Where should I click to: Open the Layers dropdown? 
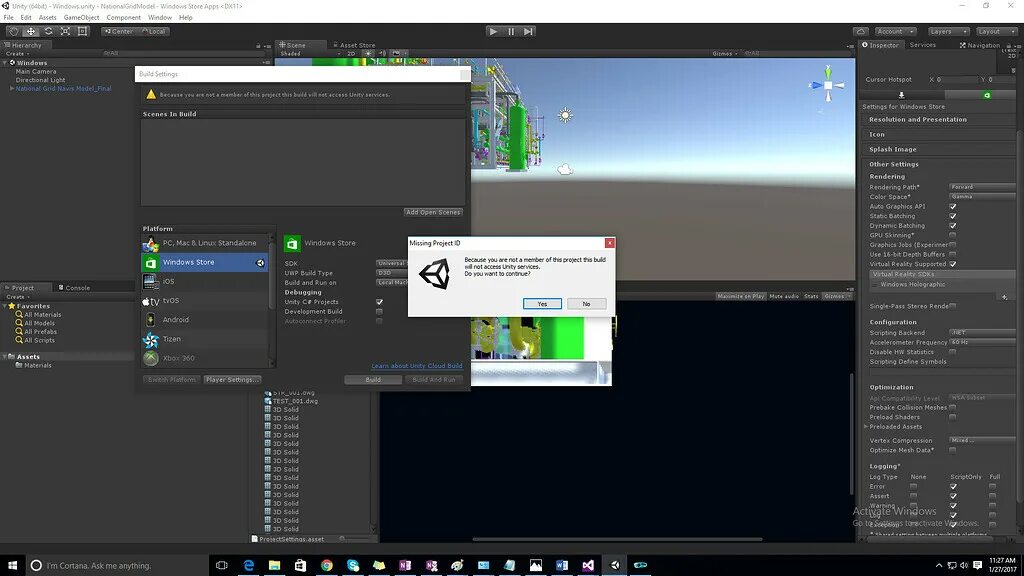pos(948,31)
